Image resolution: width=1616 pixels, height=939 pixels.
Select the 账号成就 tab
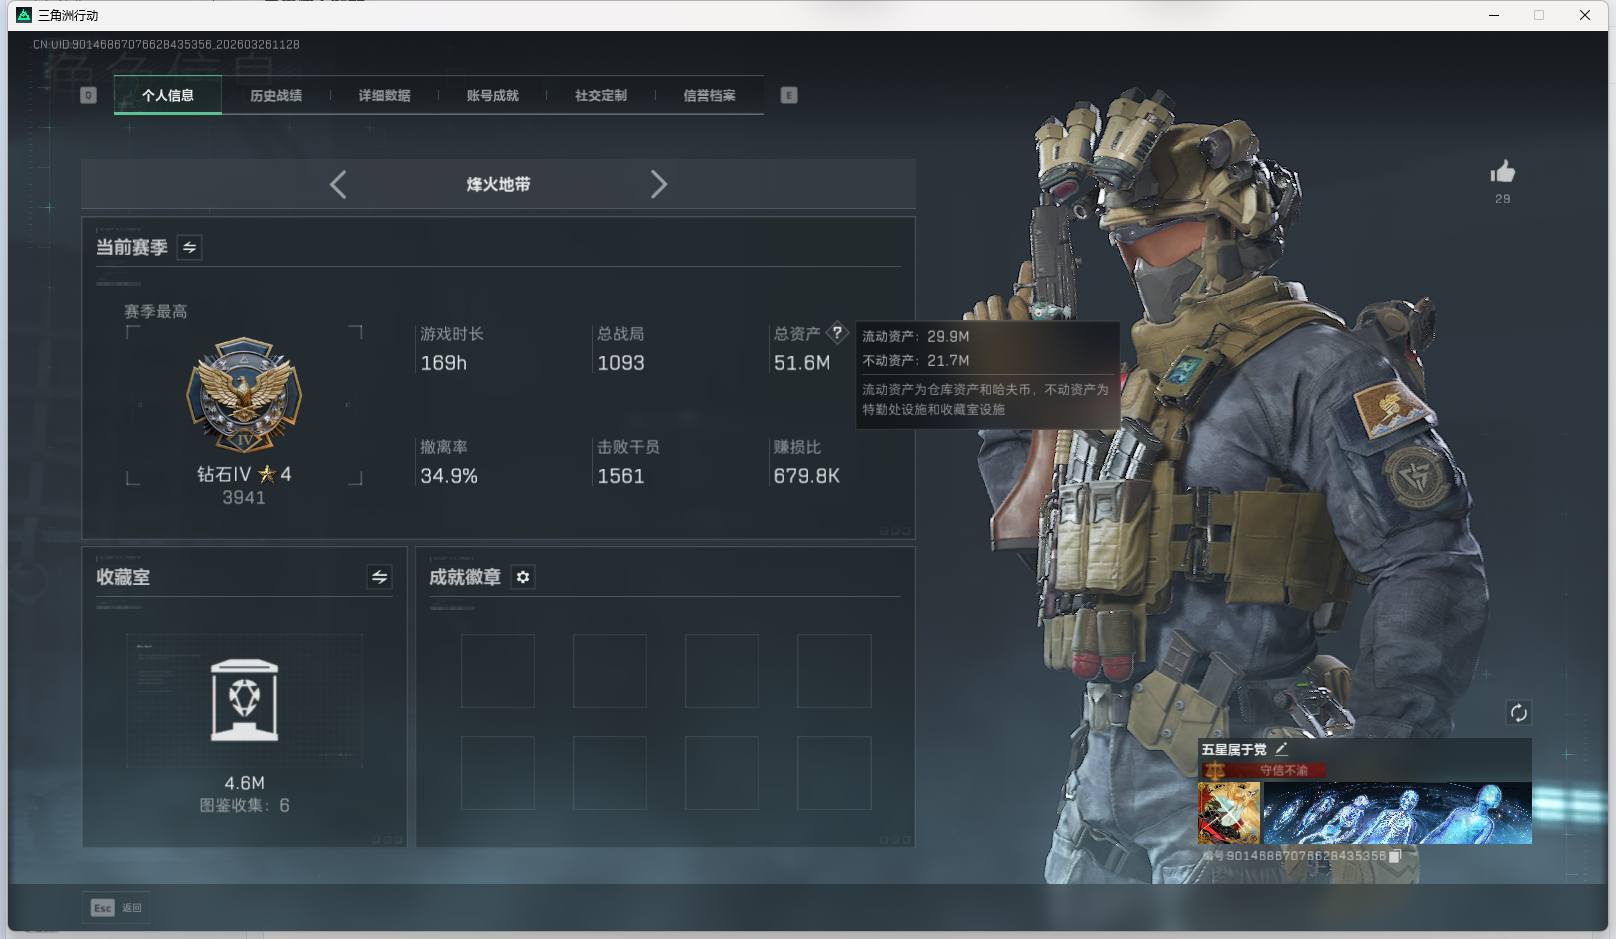492,95
